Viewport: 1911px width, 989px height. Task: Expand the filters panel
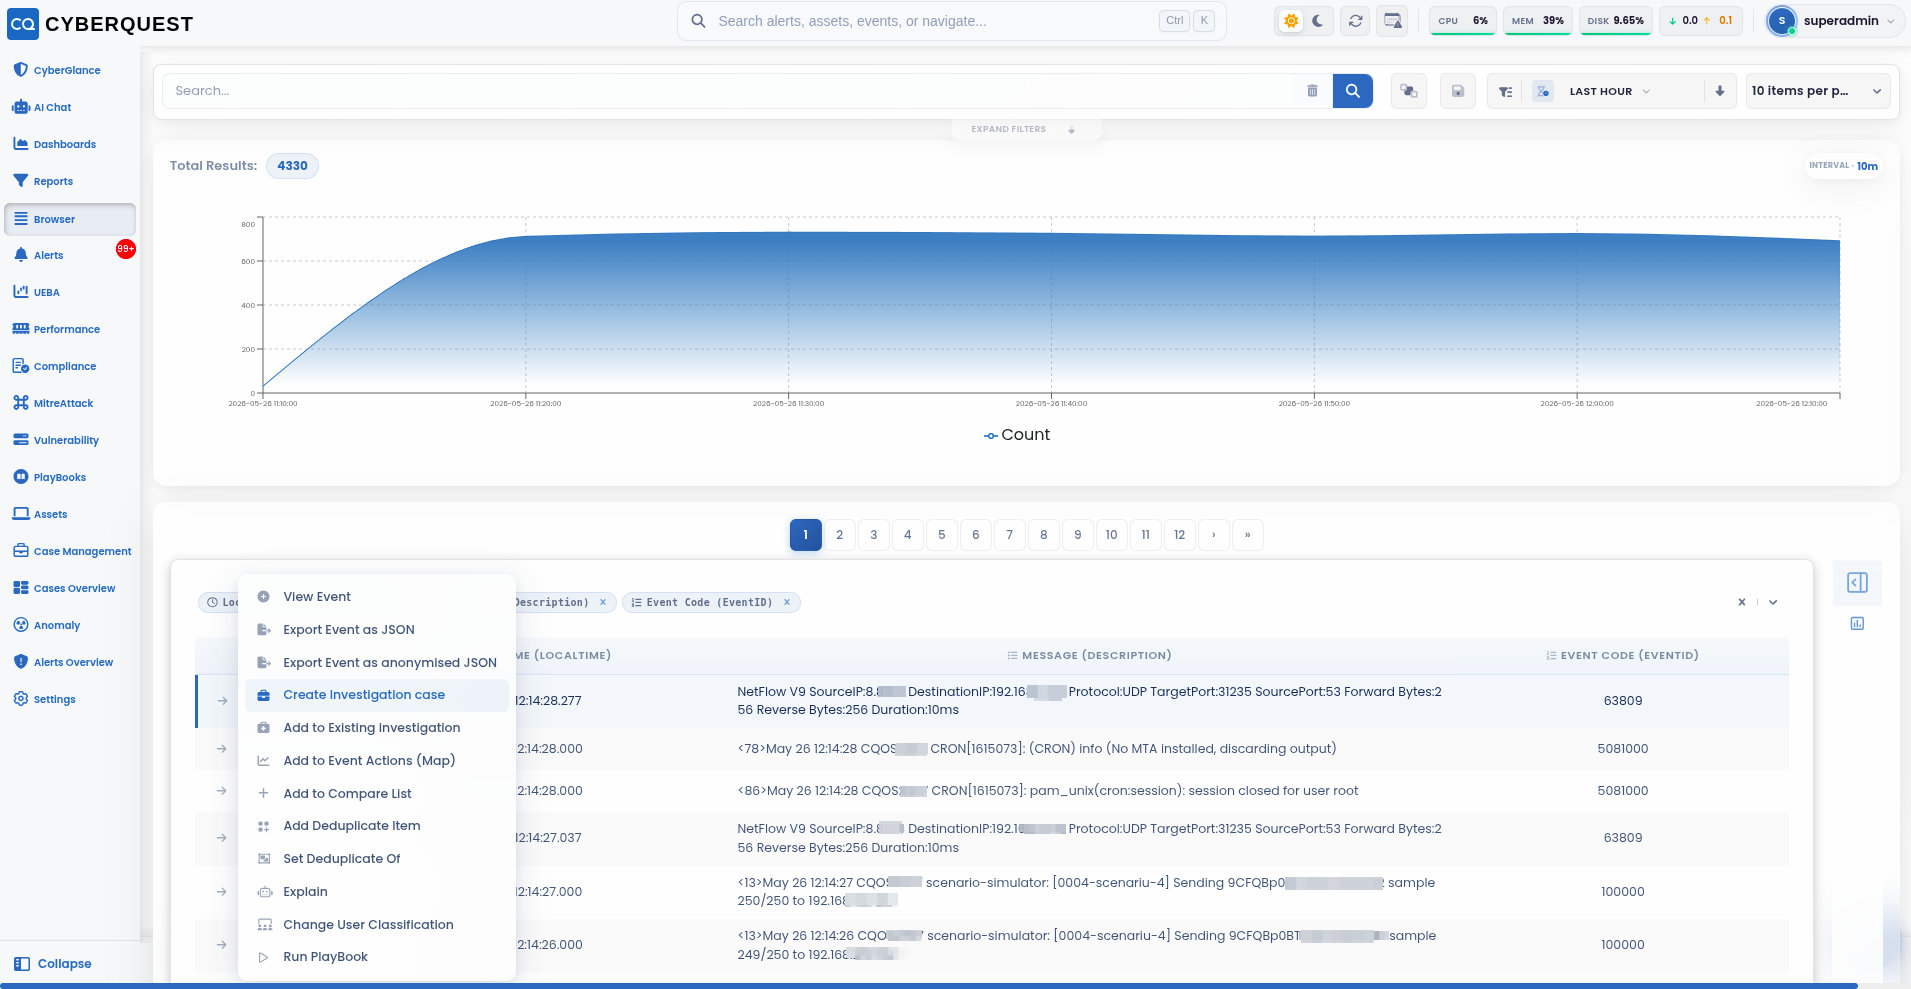1024,129
